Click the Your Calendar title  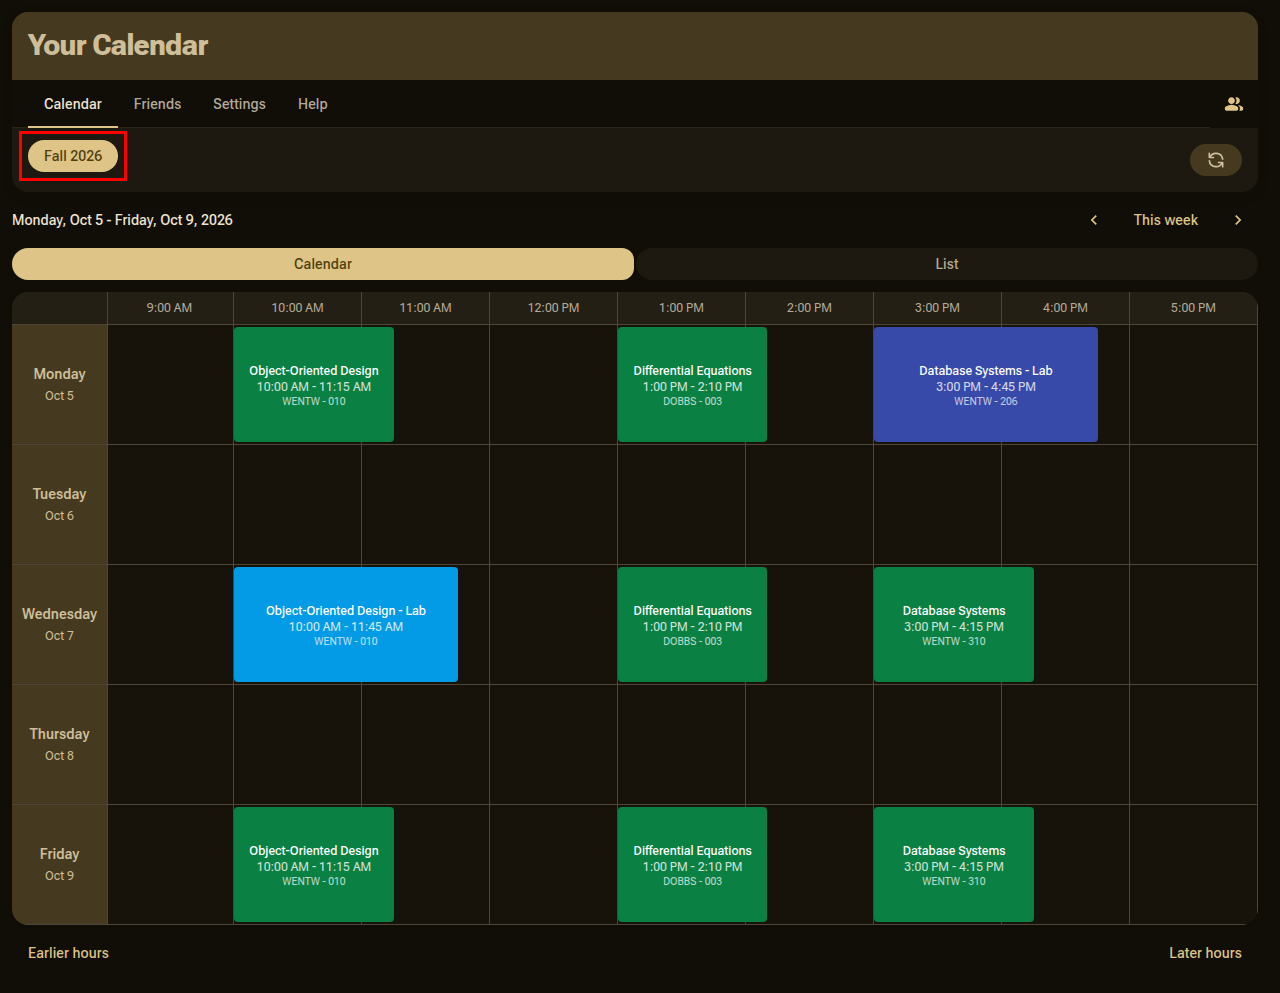point(118,45)
